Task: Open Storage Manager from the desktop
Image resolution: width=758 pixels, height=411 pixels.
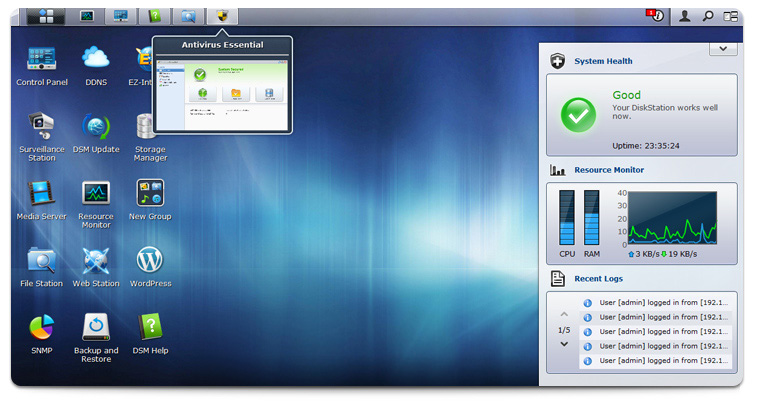Action: (150, 128)
